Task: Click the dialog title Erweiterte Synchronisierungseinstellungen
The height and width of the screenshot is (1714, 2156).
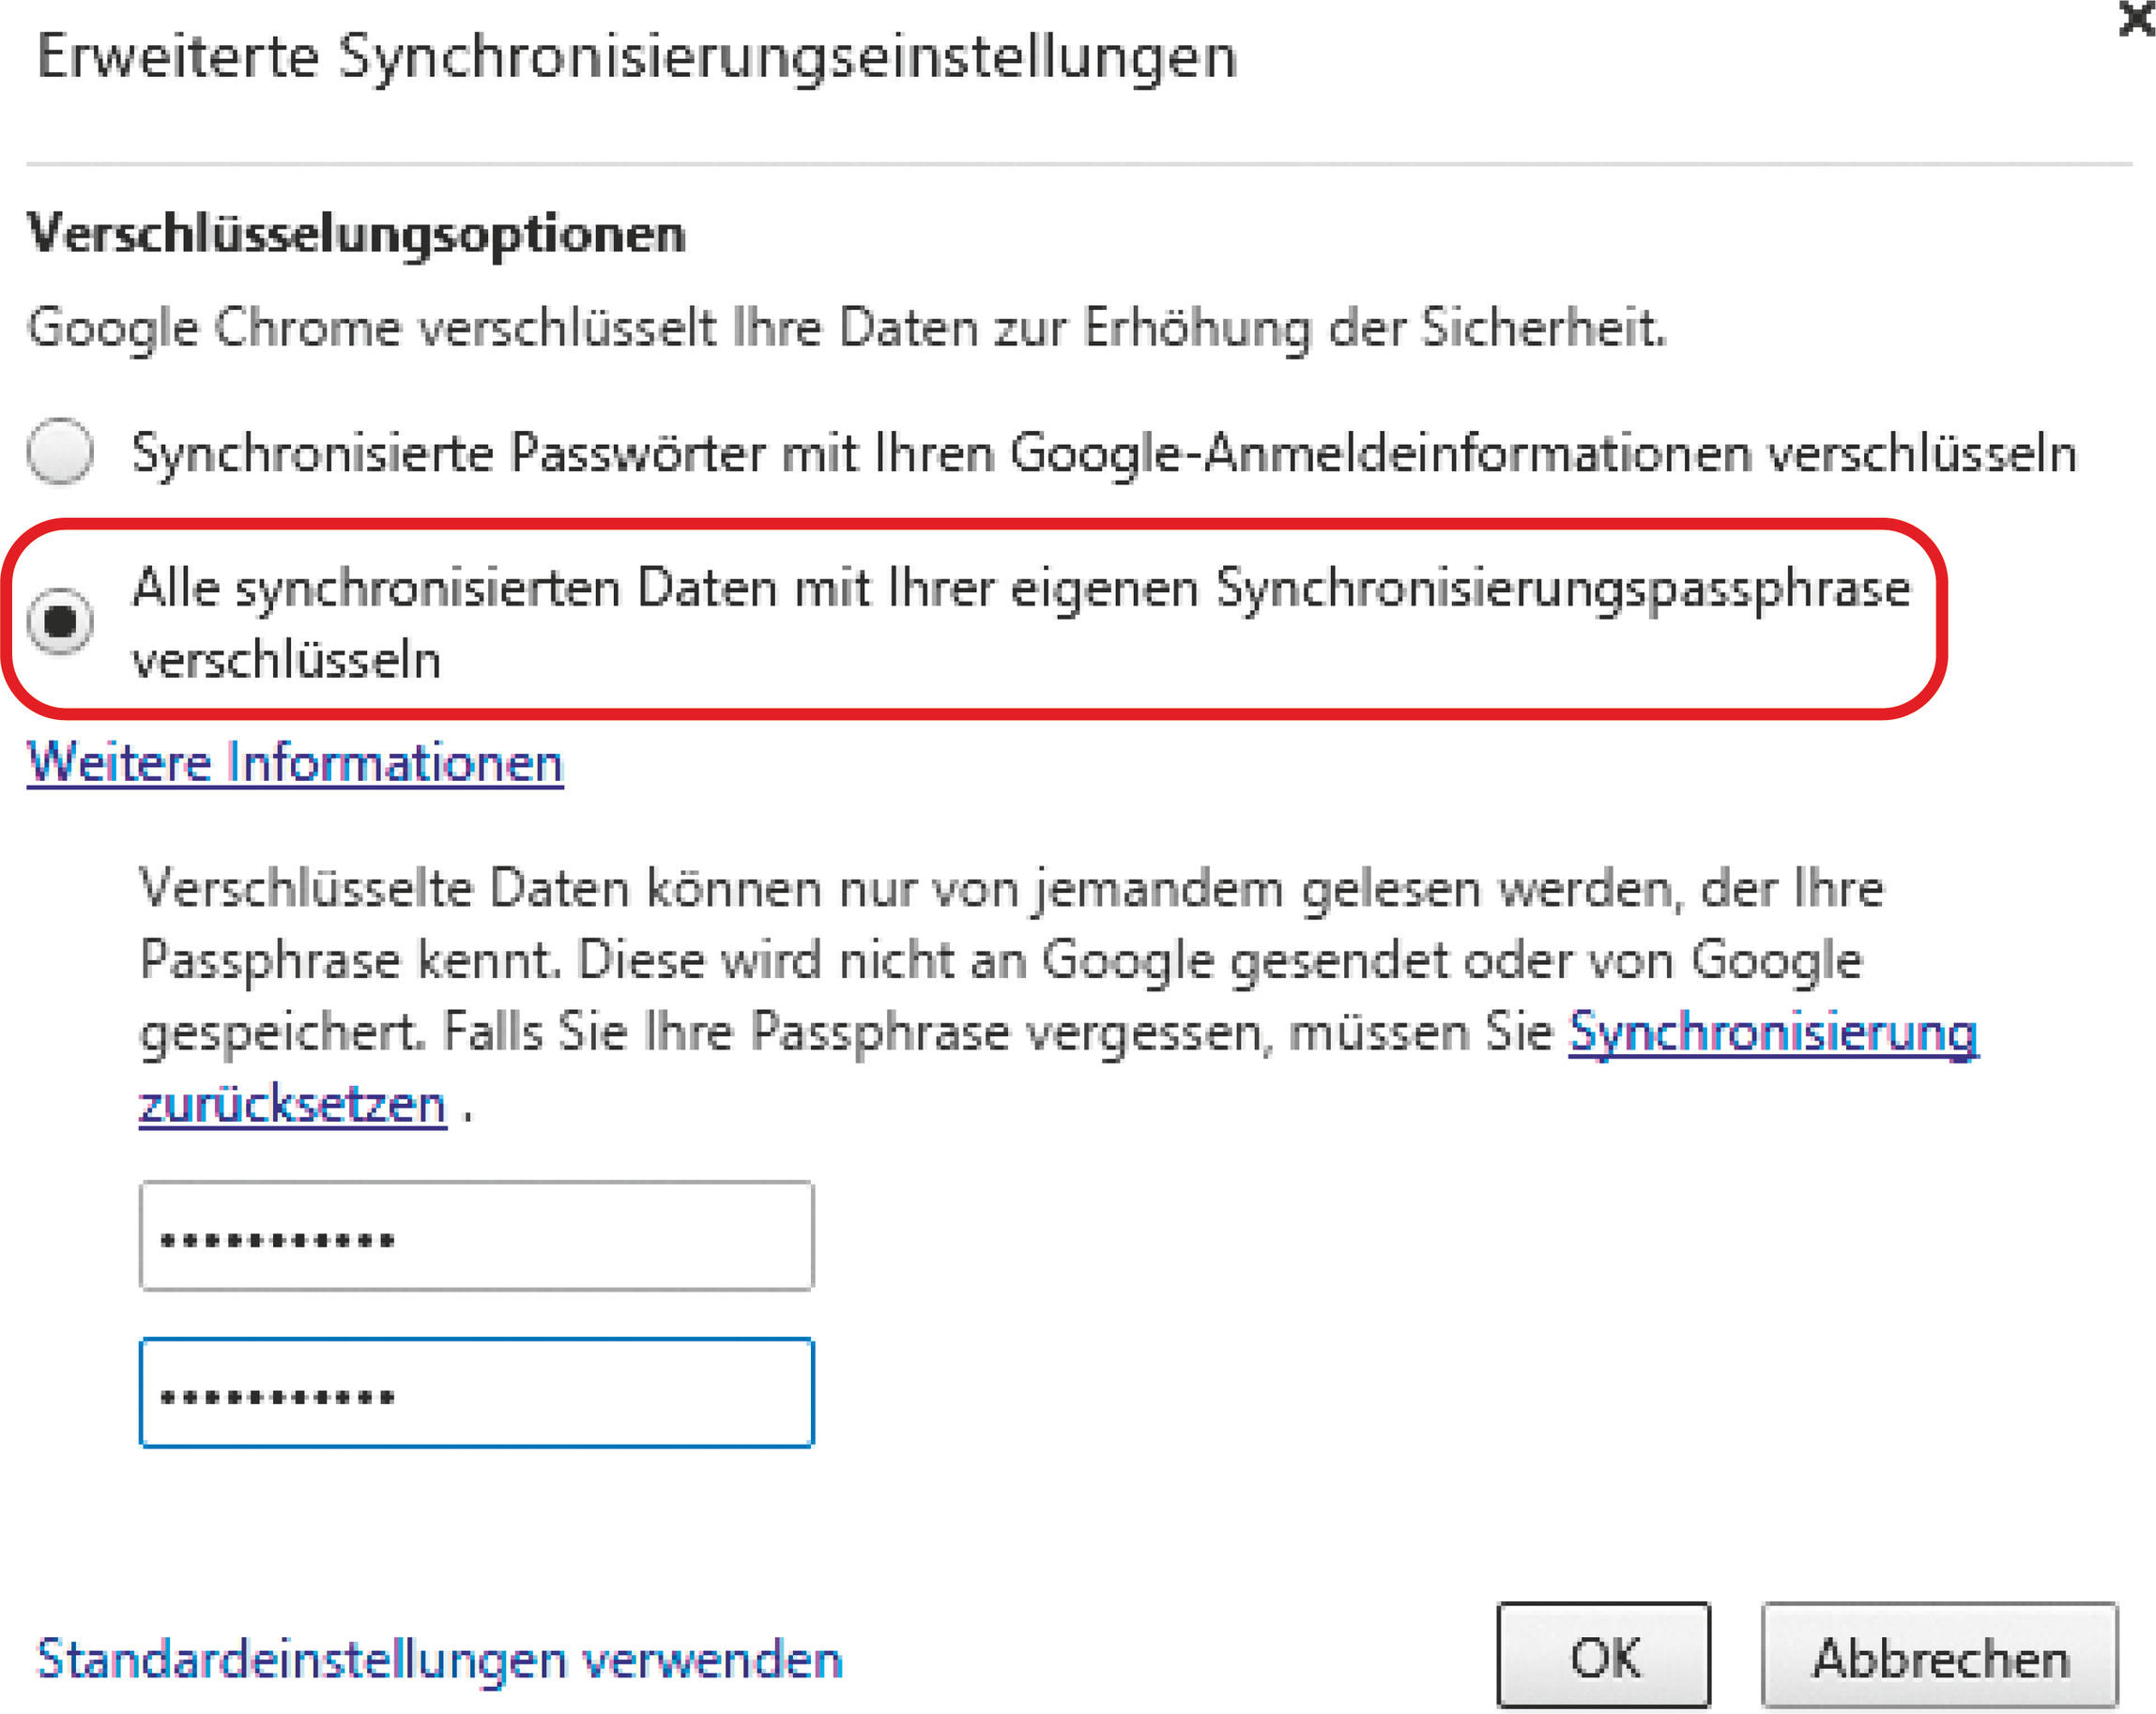Action: point(637,57)
